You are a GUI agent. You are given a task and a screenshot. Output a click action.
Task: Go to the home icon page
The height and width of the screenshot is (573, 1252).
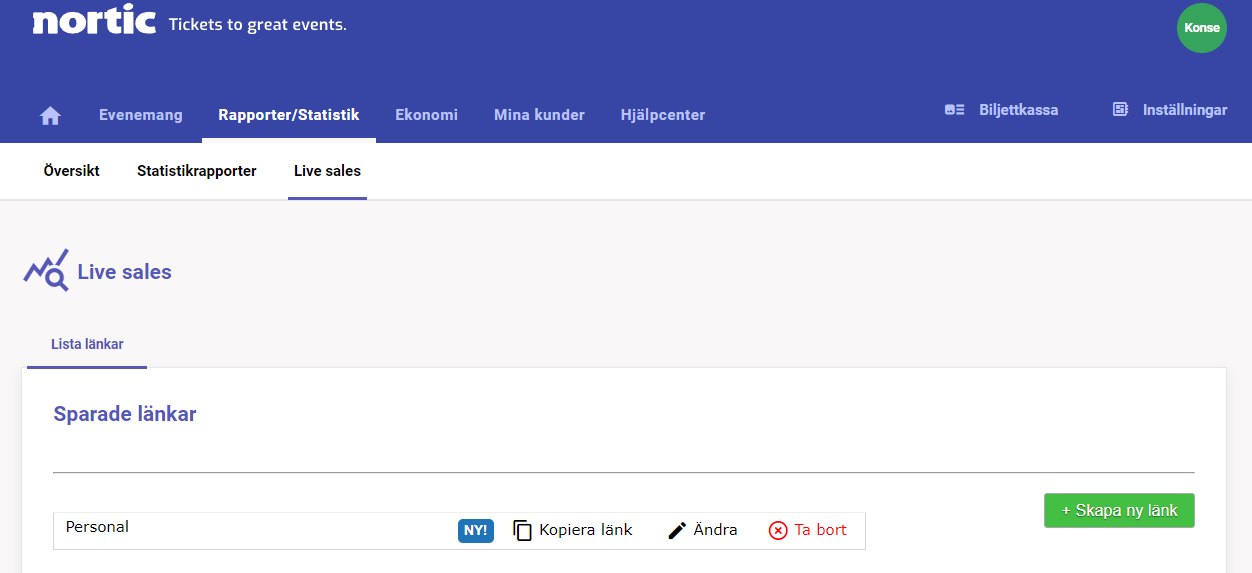(x=50, y=115)
